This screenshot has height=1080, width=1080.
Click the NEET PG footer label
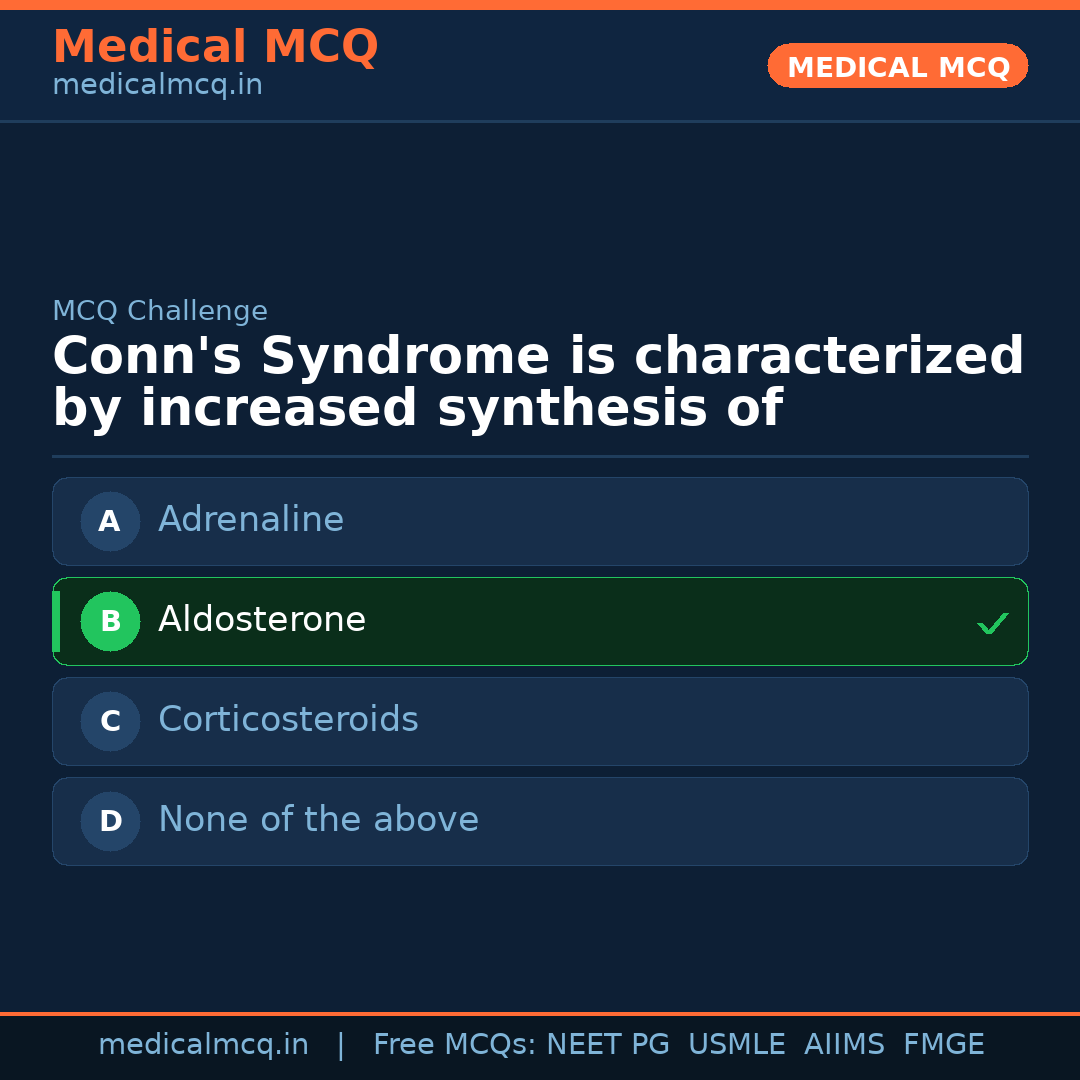click(x=607, y=1044)
